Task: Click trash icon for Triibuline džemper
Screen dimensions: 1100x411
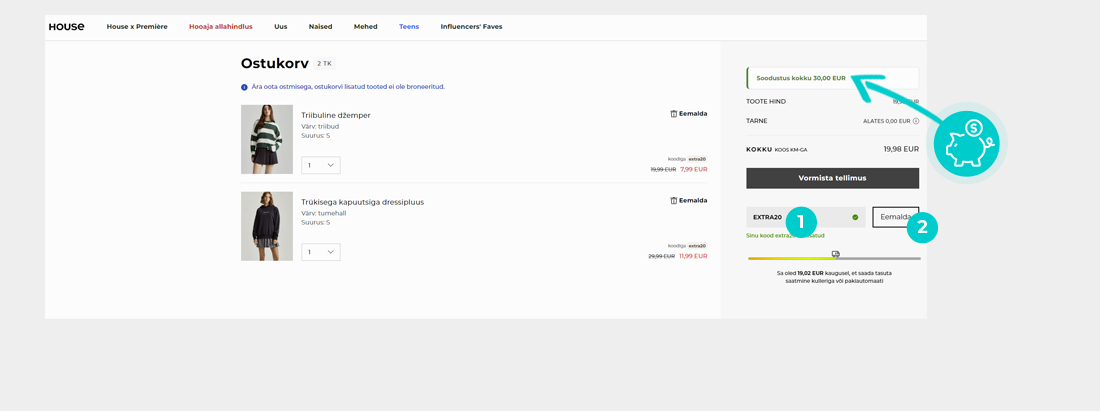Action: tap(674, 114)
